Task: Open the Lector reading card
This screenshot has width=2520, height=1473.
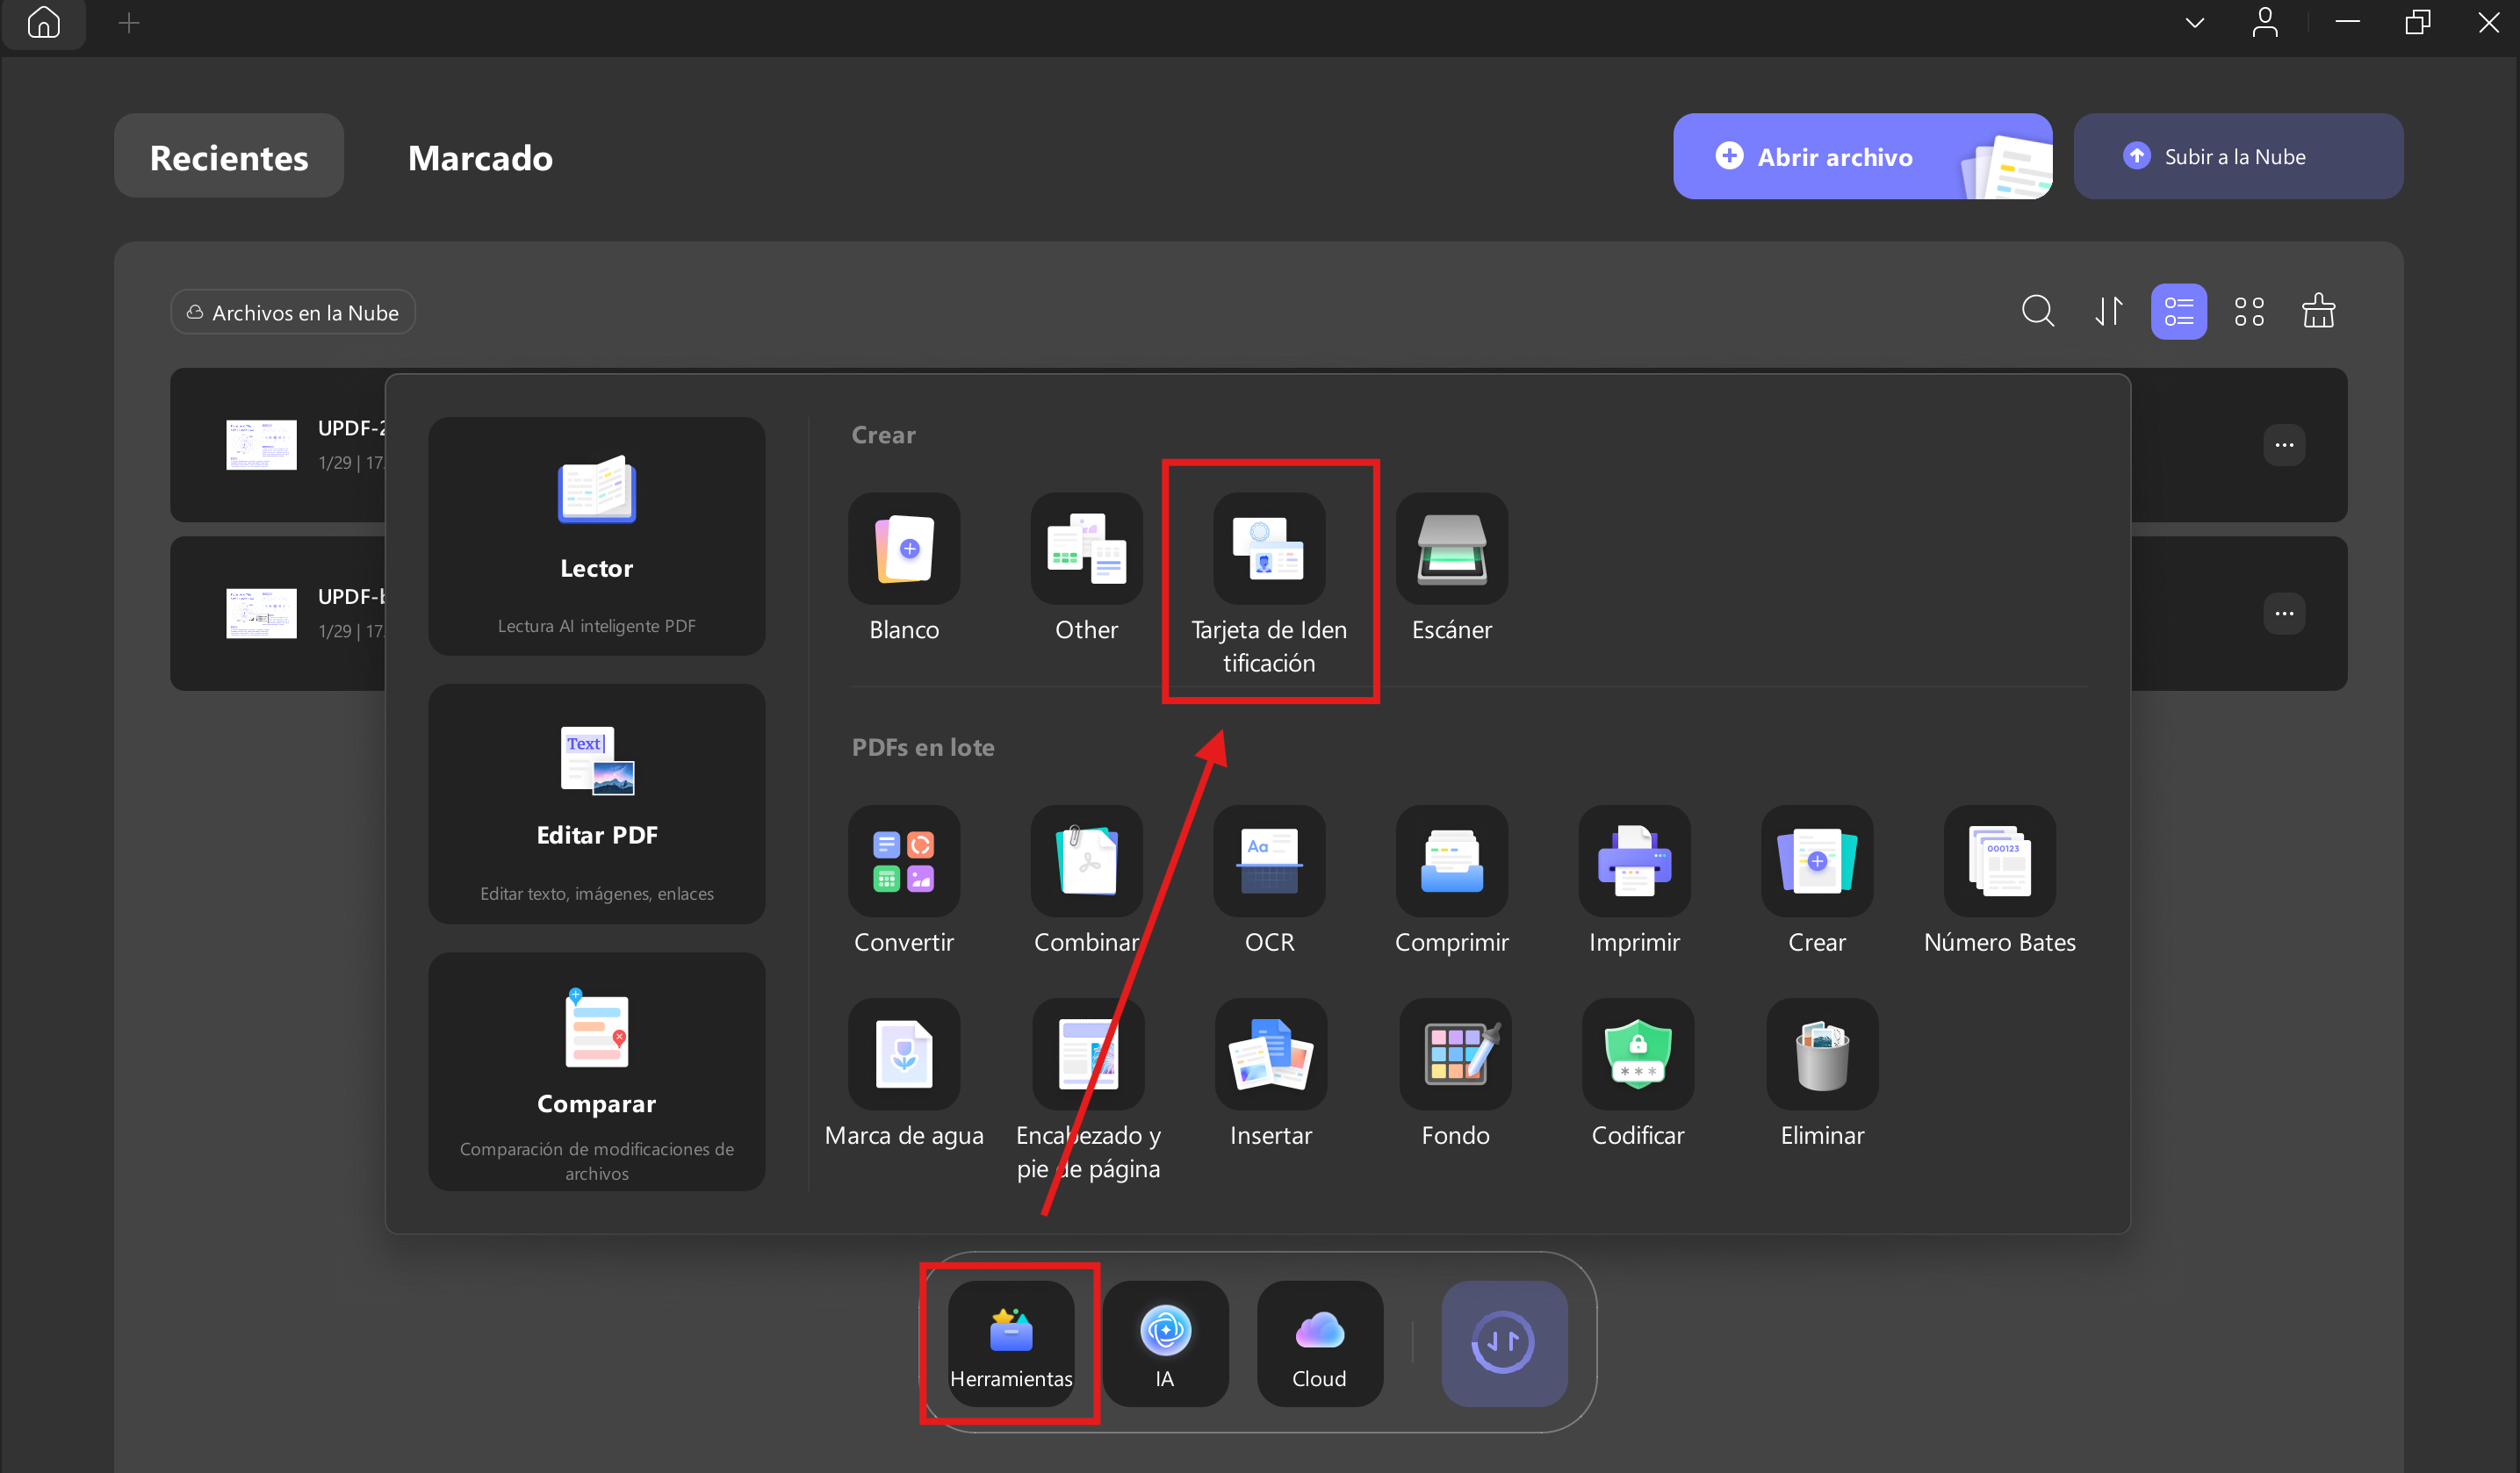Action: (x=596, y=536)
